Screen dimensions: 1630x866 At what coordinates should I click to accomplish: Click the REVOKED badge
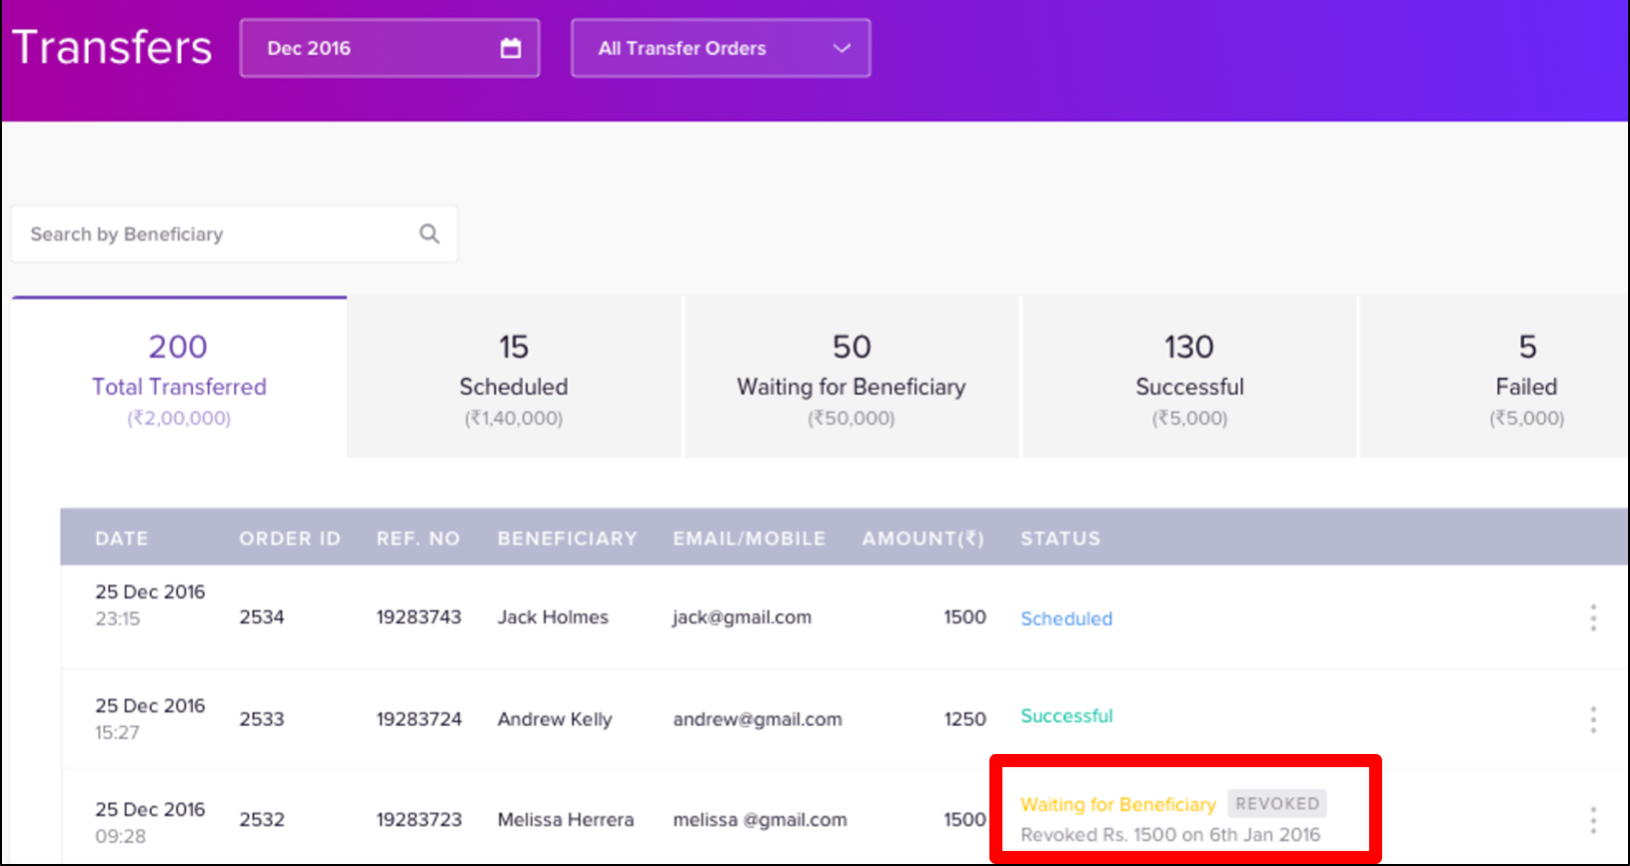point(1277,803)
